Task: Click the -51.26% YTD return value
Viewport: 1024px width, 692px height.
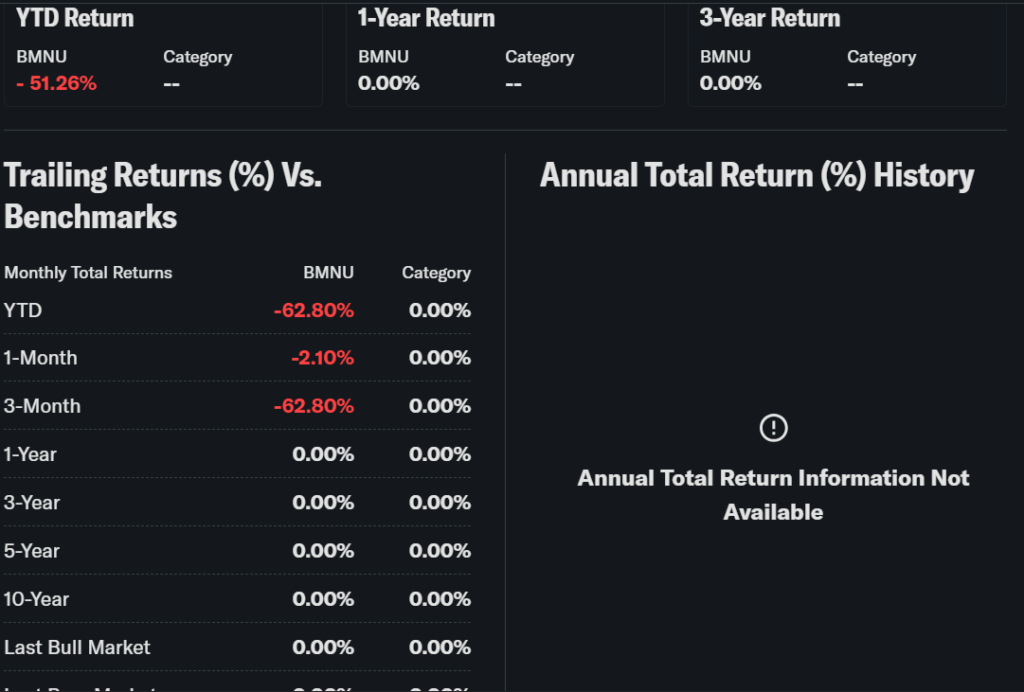Action: pyautogui.click(x=57, y=84)
